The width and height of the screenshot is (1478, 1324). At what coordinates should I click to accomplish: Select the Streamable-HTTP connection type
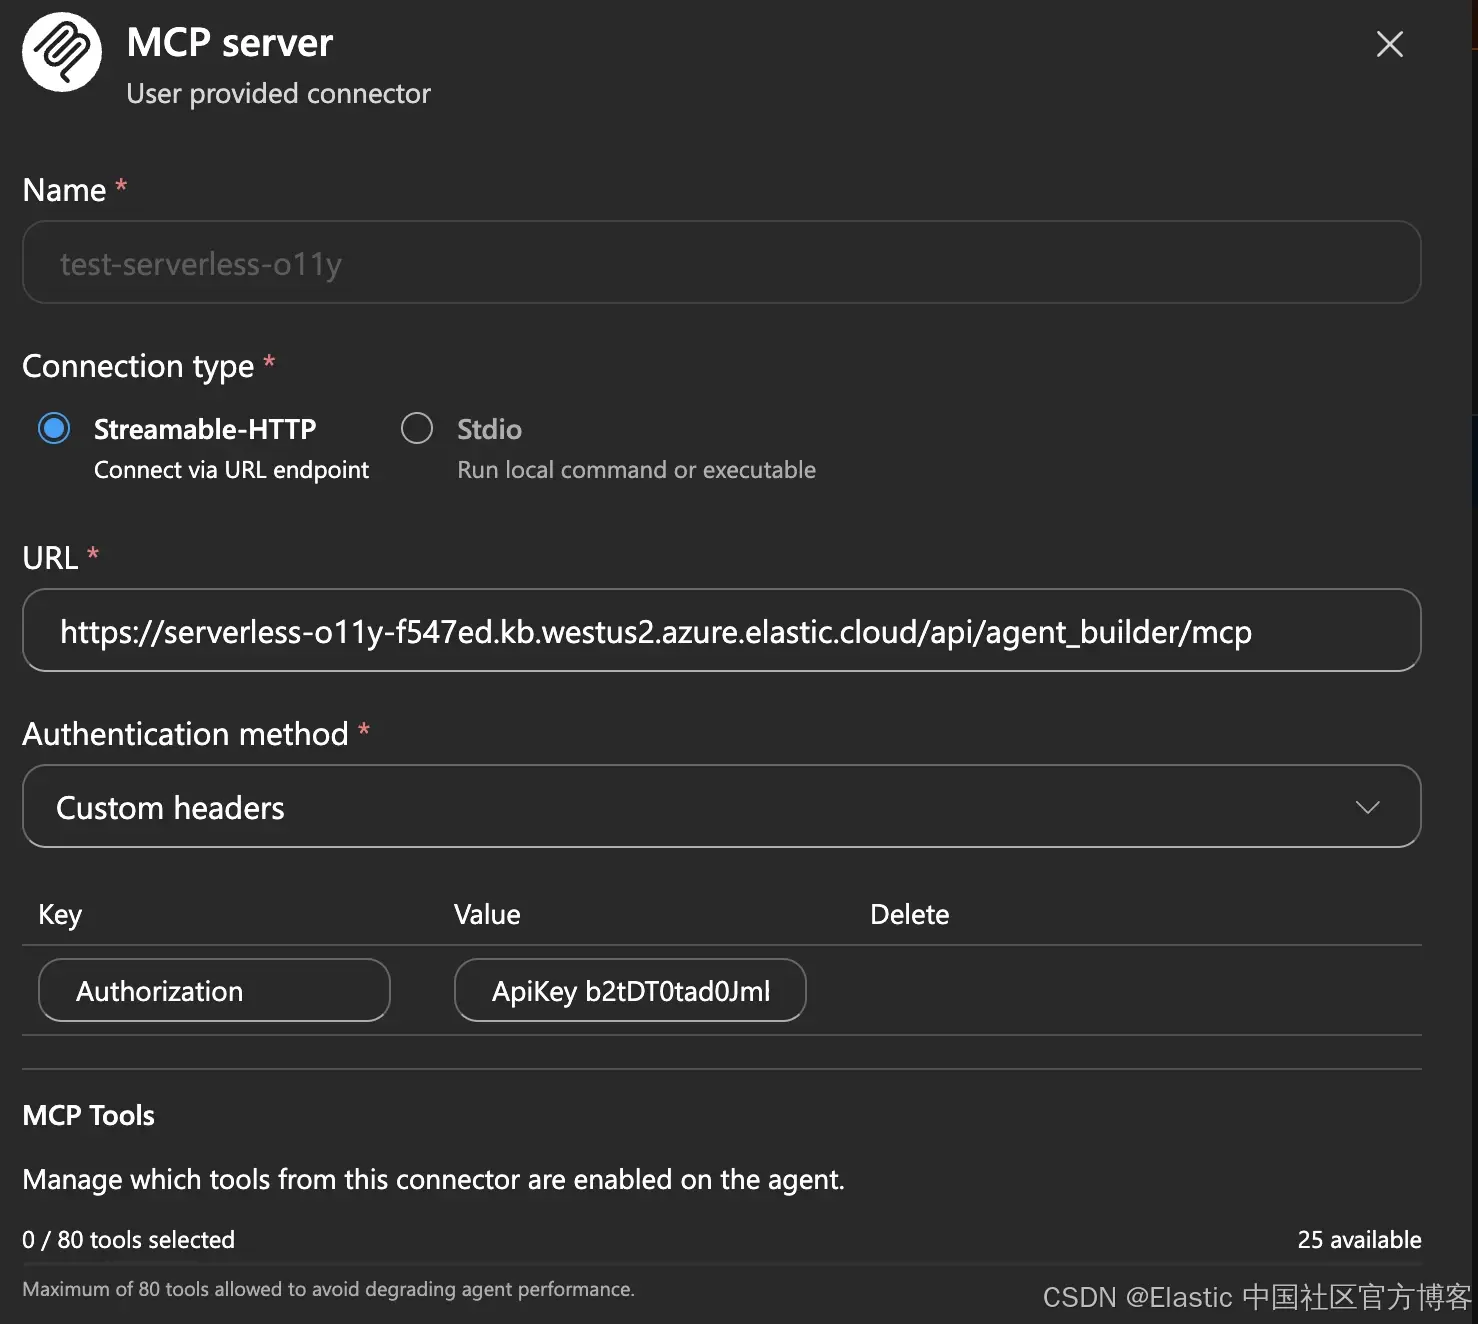[54, 428]
